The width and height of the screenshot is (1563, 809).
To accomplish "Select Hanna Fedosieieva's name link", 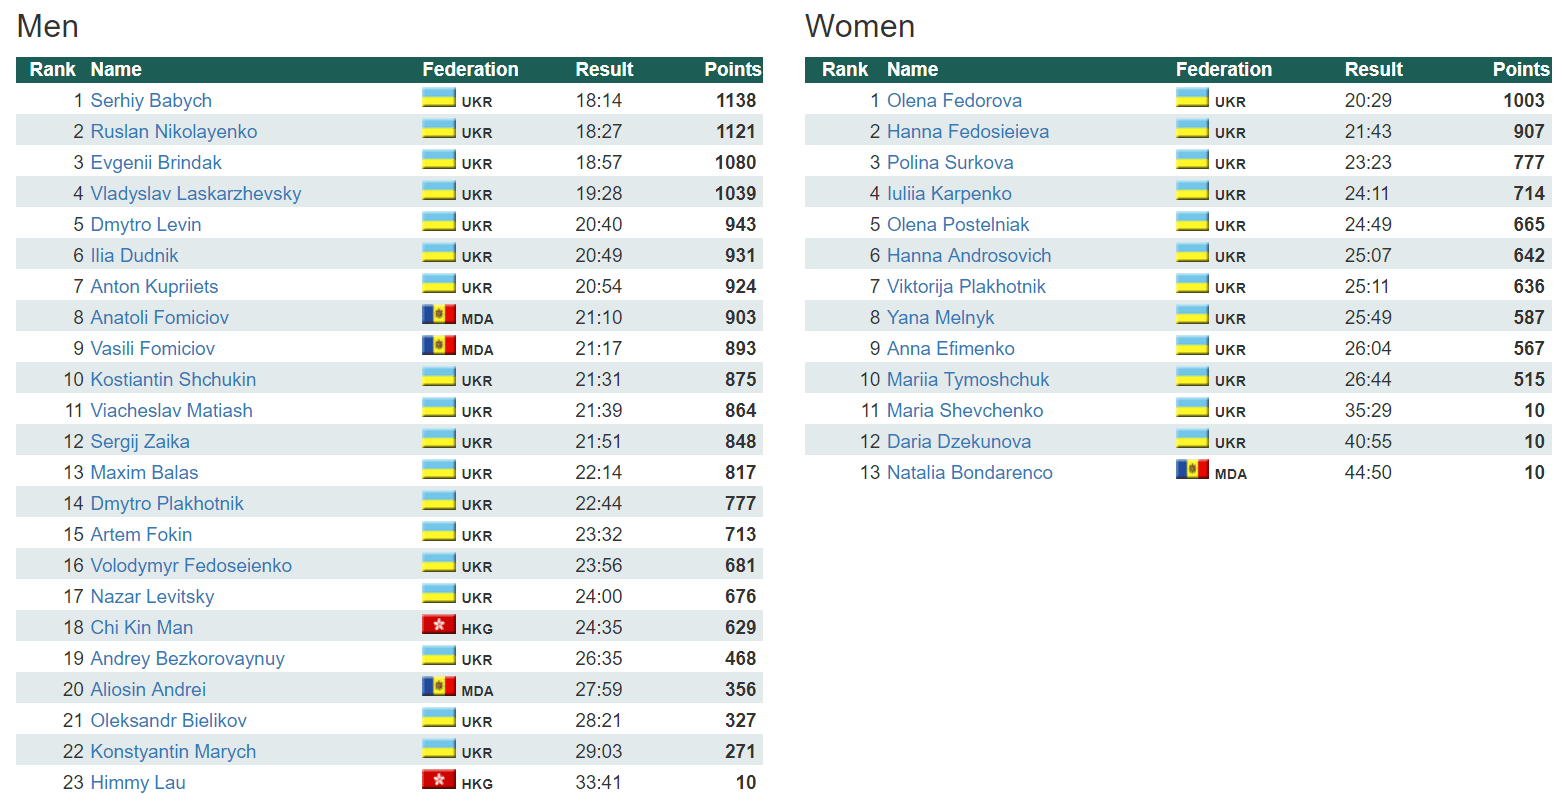I will [x=968, y=131].
